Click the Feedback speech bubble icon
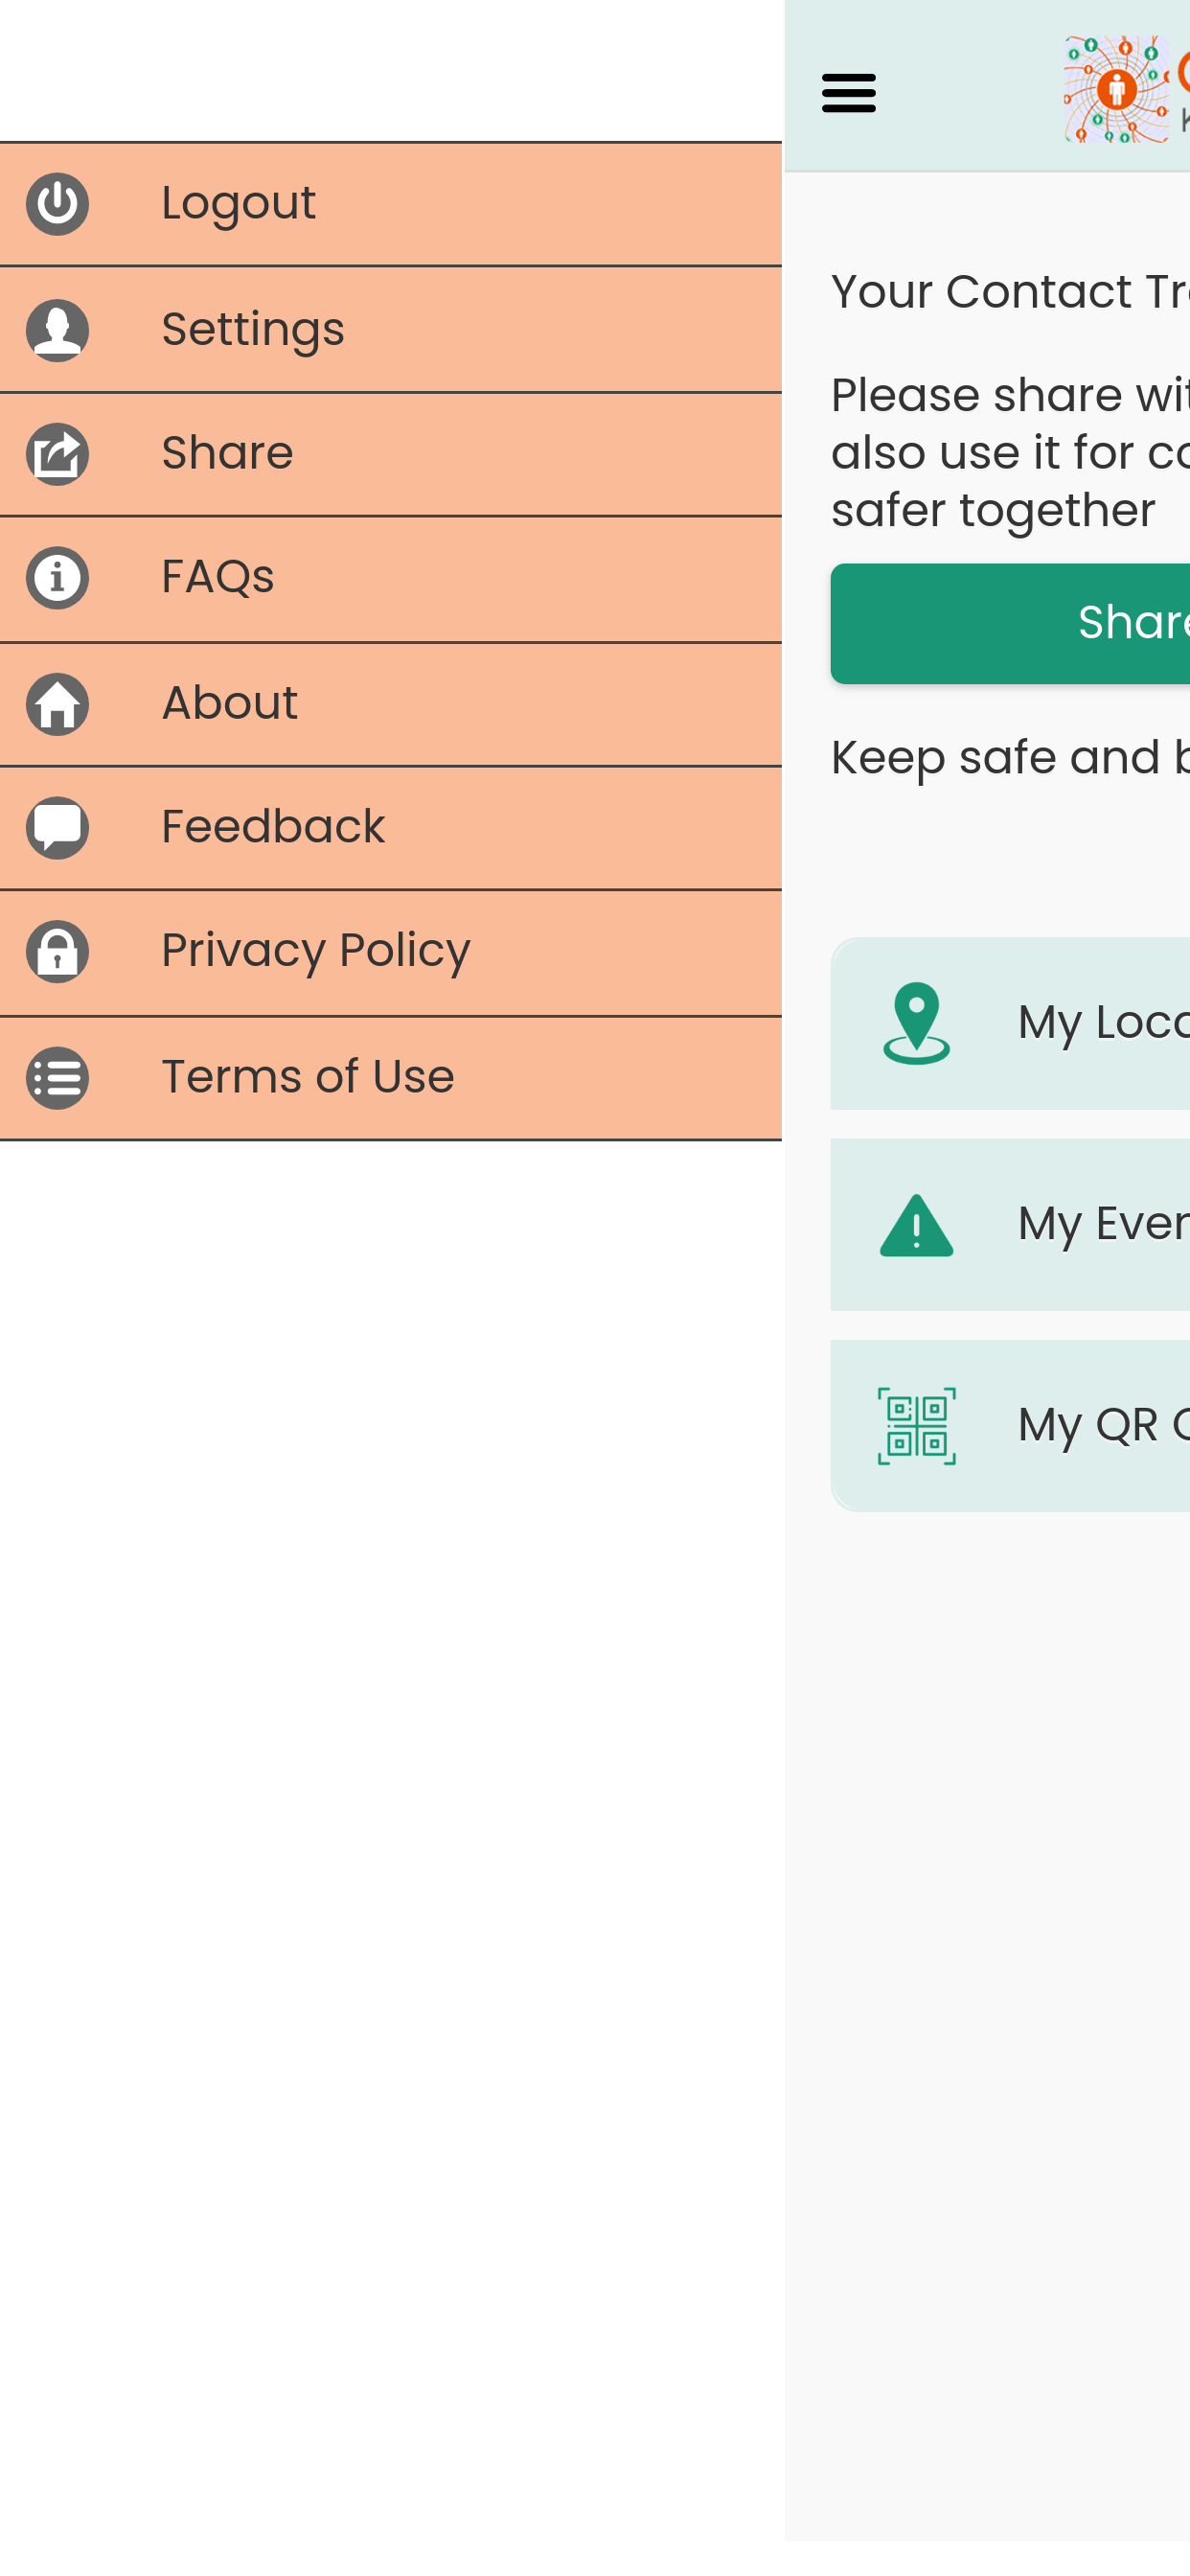 (x=57, y=828)
